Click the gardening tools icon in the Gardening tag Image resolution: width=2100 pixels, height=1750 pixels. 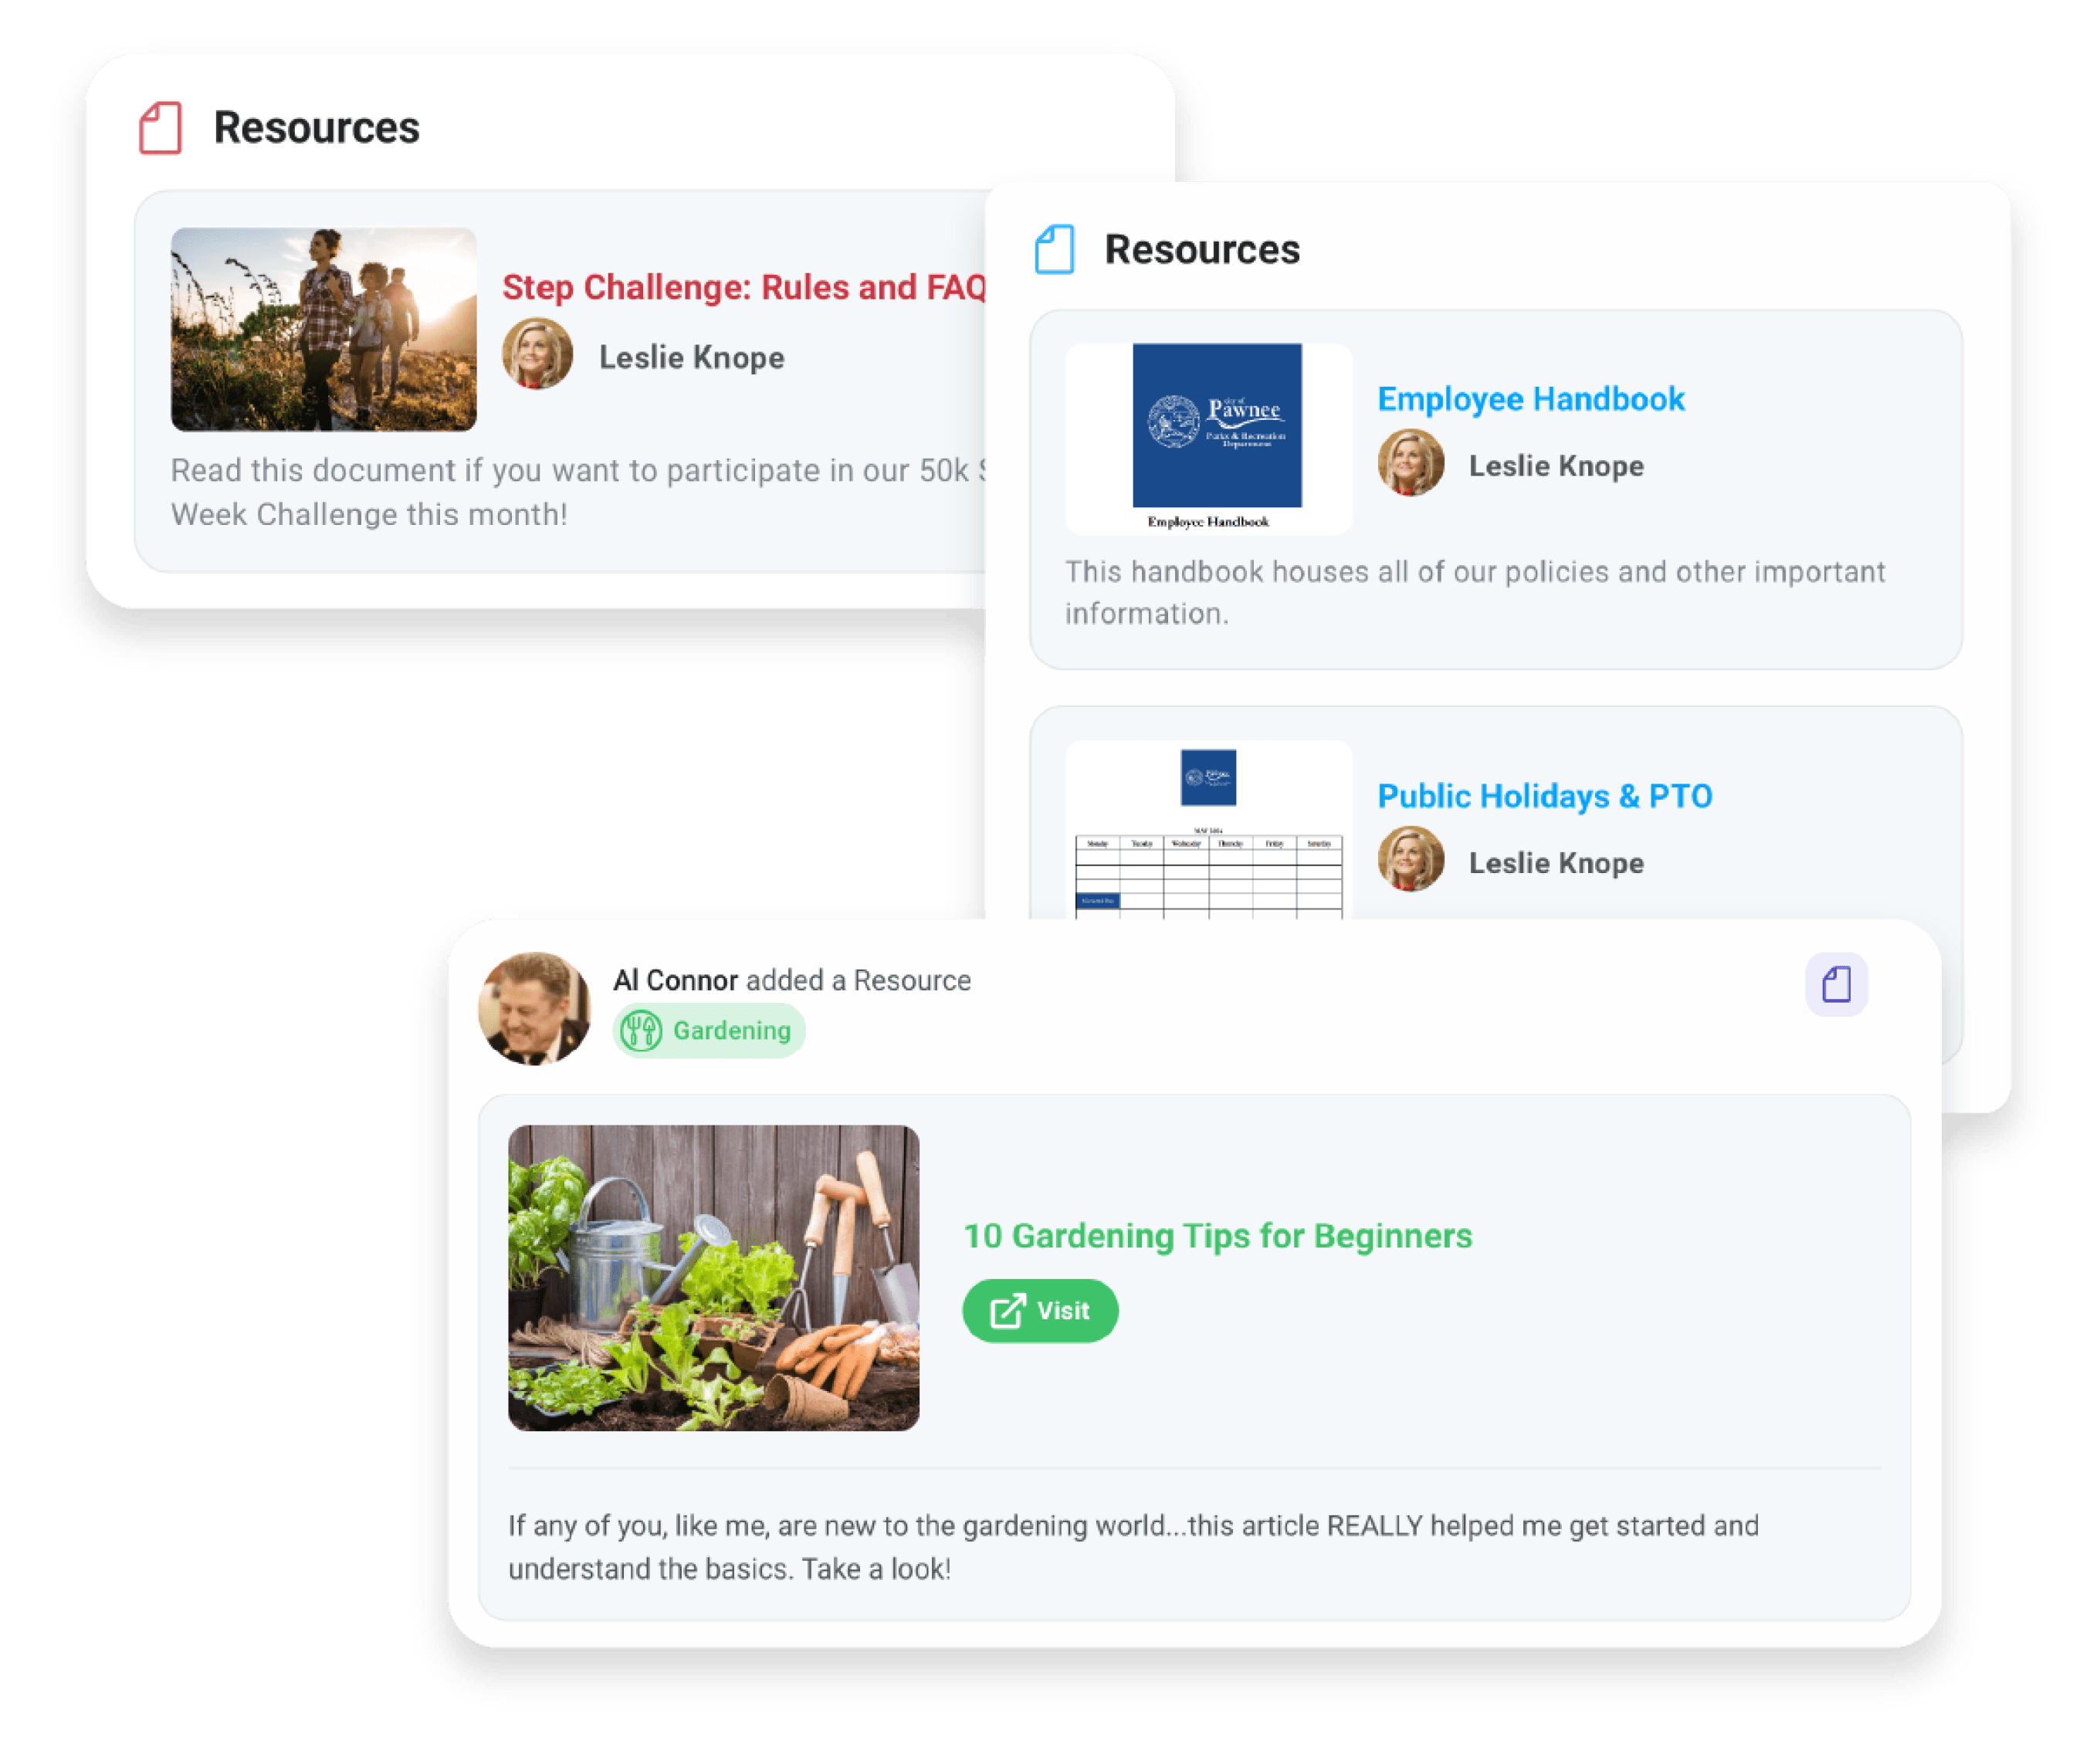pos(641,1031)
